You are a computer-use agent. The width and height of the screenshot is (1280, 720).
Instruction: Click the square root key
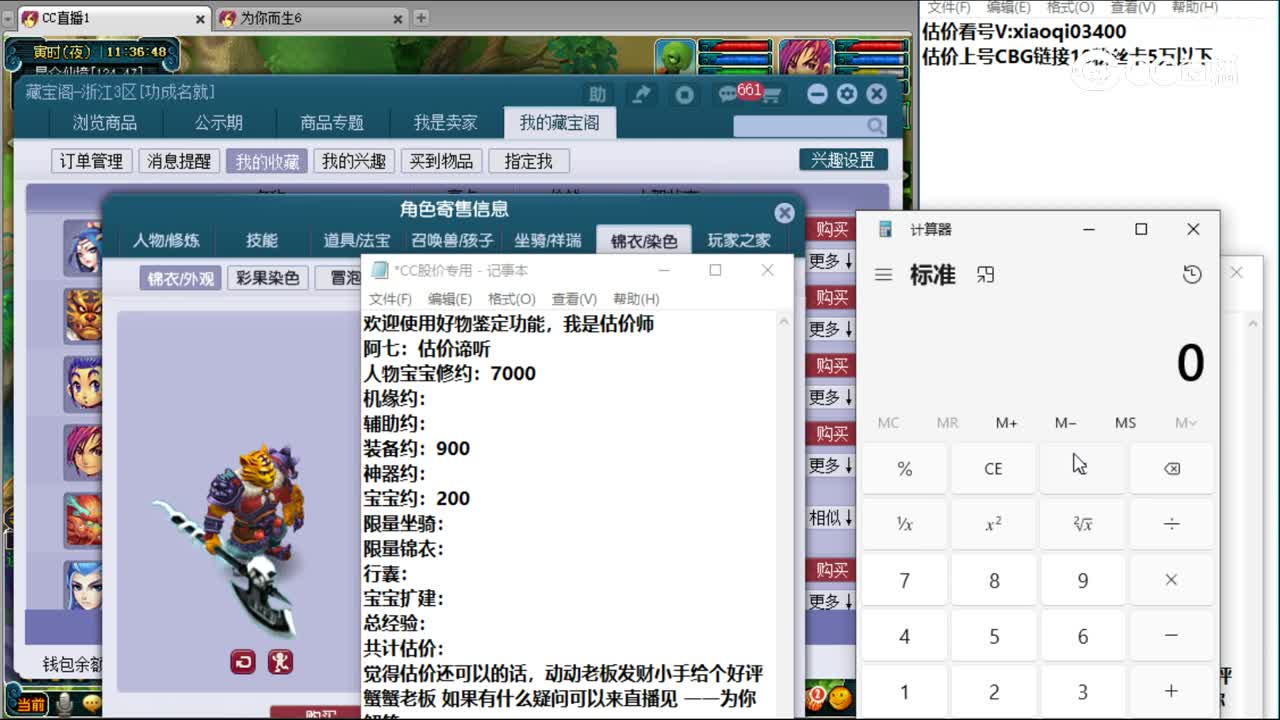pyautogui.click(x=1082, y=524)
